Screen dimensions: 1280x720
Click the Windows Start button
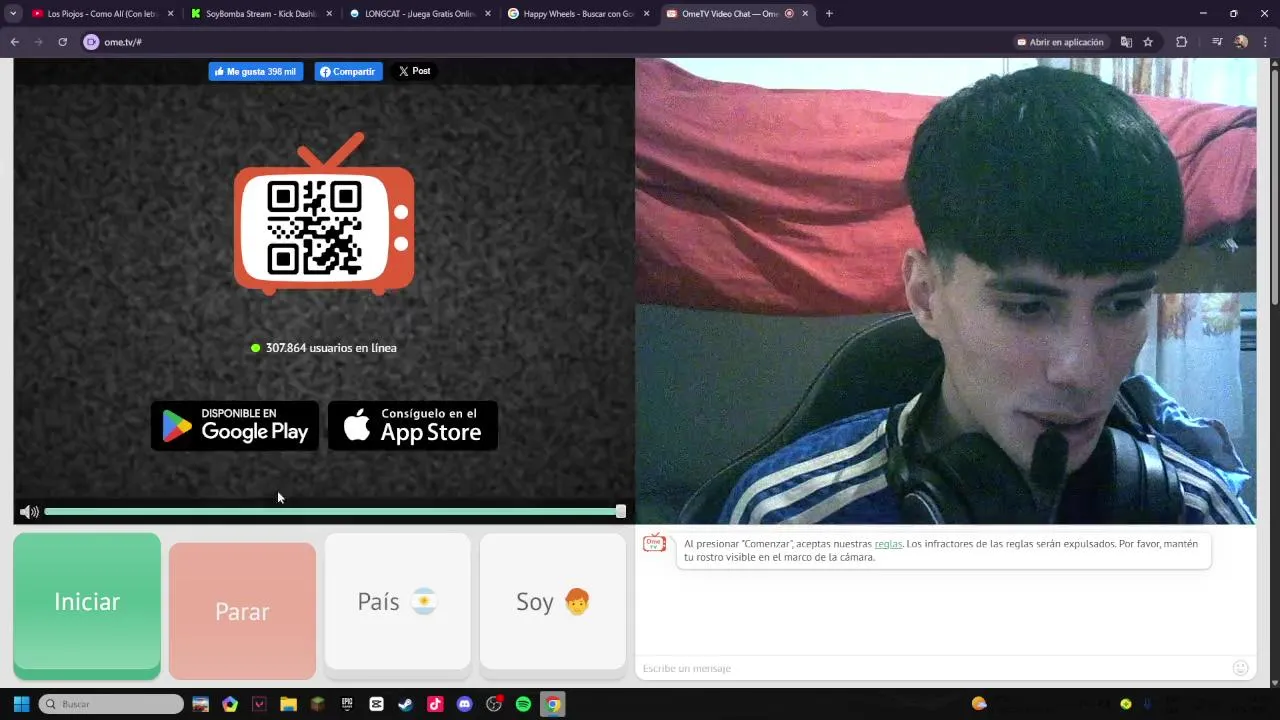coord(21,704)
